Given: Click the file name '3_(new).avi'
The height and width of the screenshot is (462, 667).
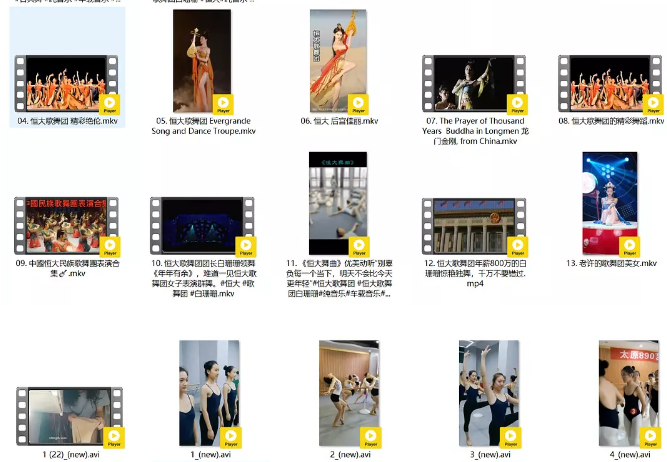Looking at the screenshot, I should (490, 455).
